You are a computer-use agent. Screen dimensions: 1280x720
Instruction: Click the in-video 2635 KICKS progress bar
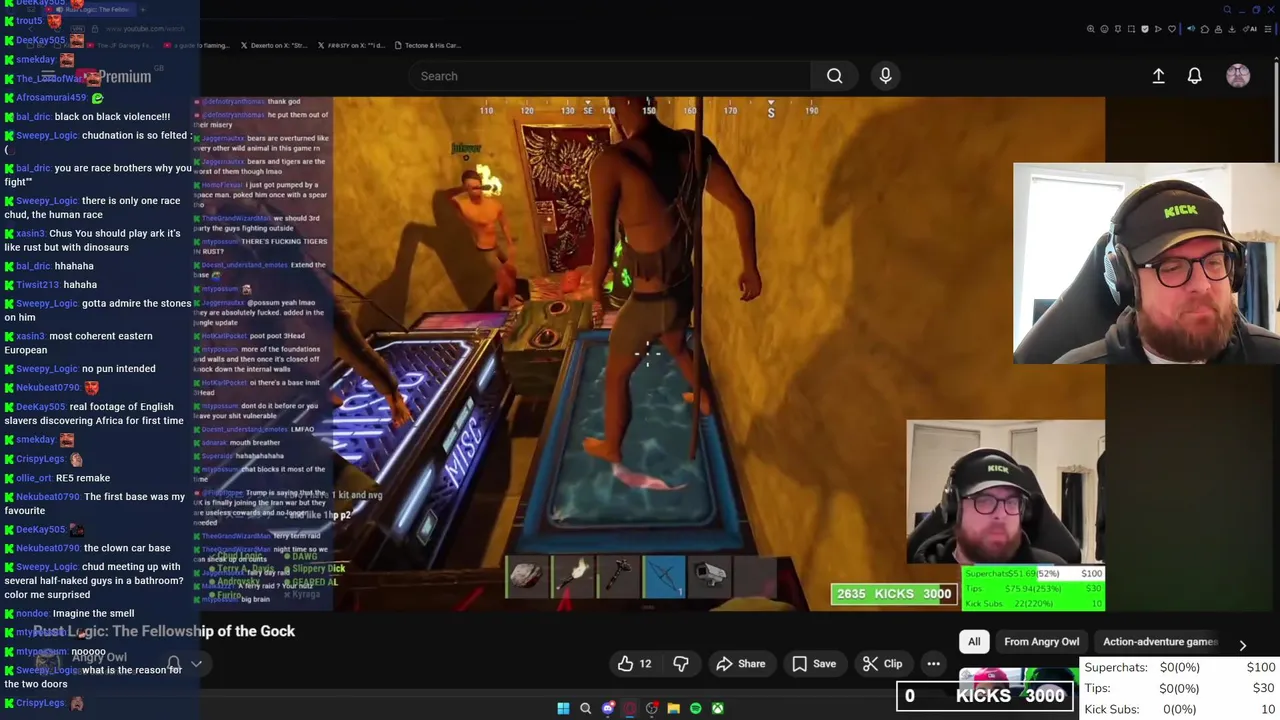point(893,594)
